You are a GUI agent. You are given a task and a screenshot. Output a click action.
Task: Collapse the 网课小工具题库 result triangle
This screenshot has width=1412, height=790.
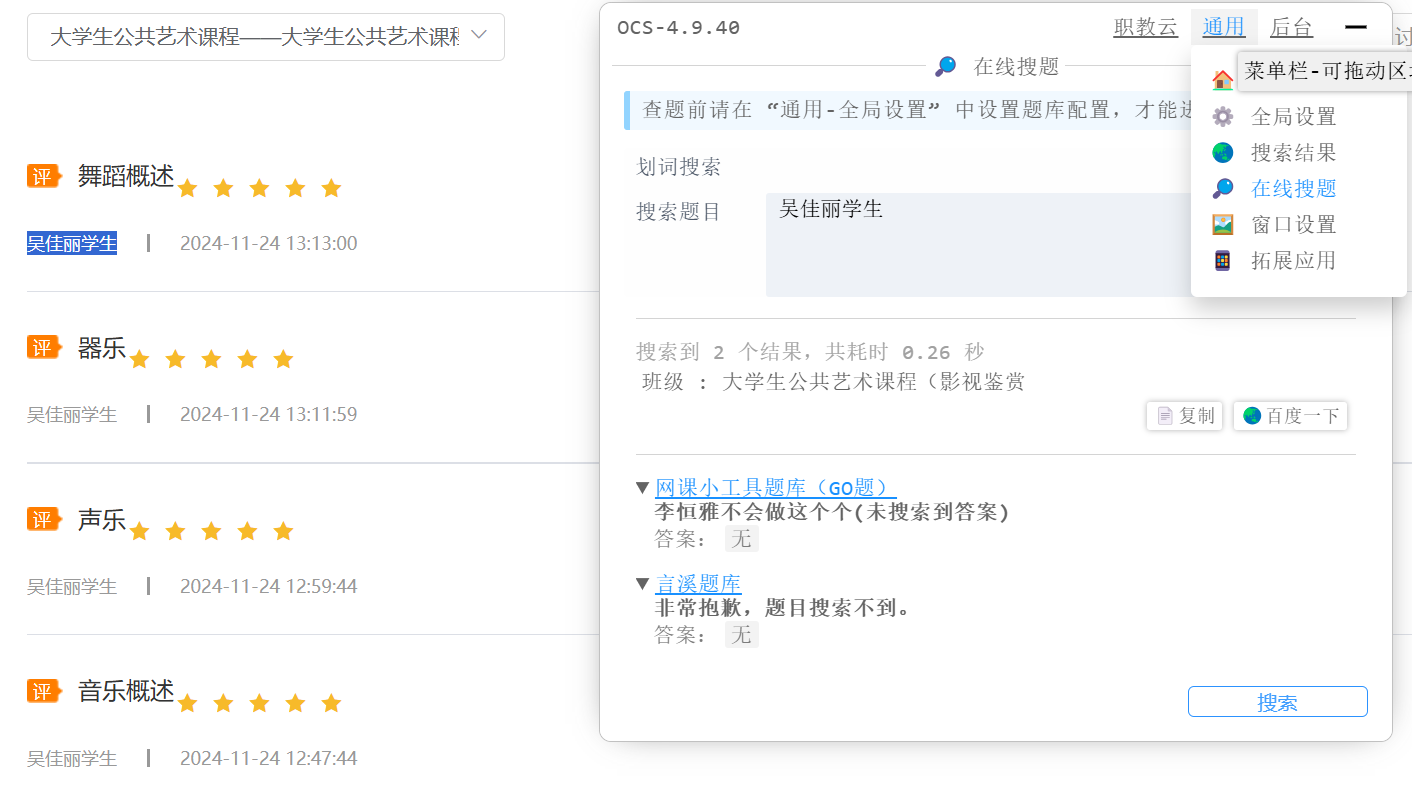pos(643,488)
